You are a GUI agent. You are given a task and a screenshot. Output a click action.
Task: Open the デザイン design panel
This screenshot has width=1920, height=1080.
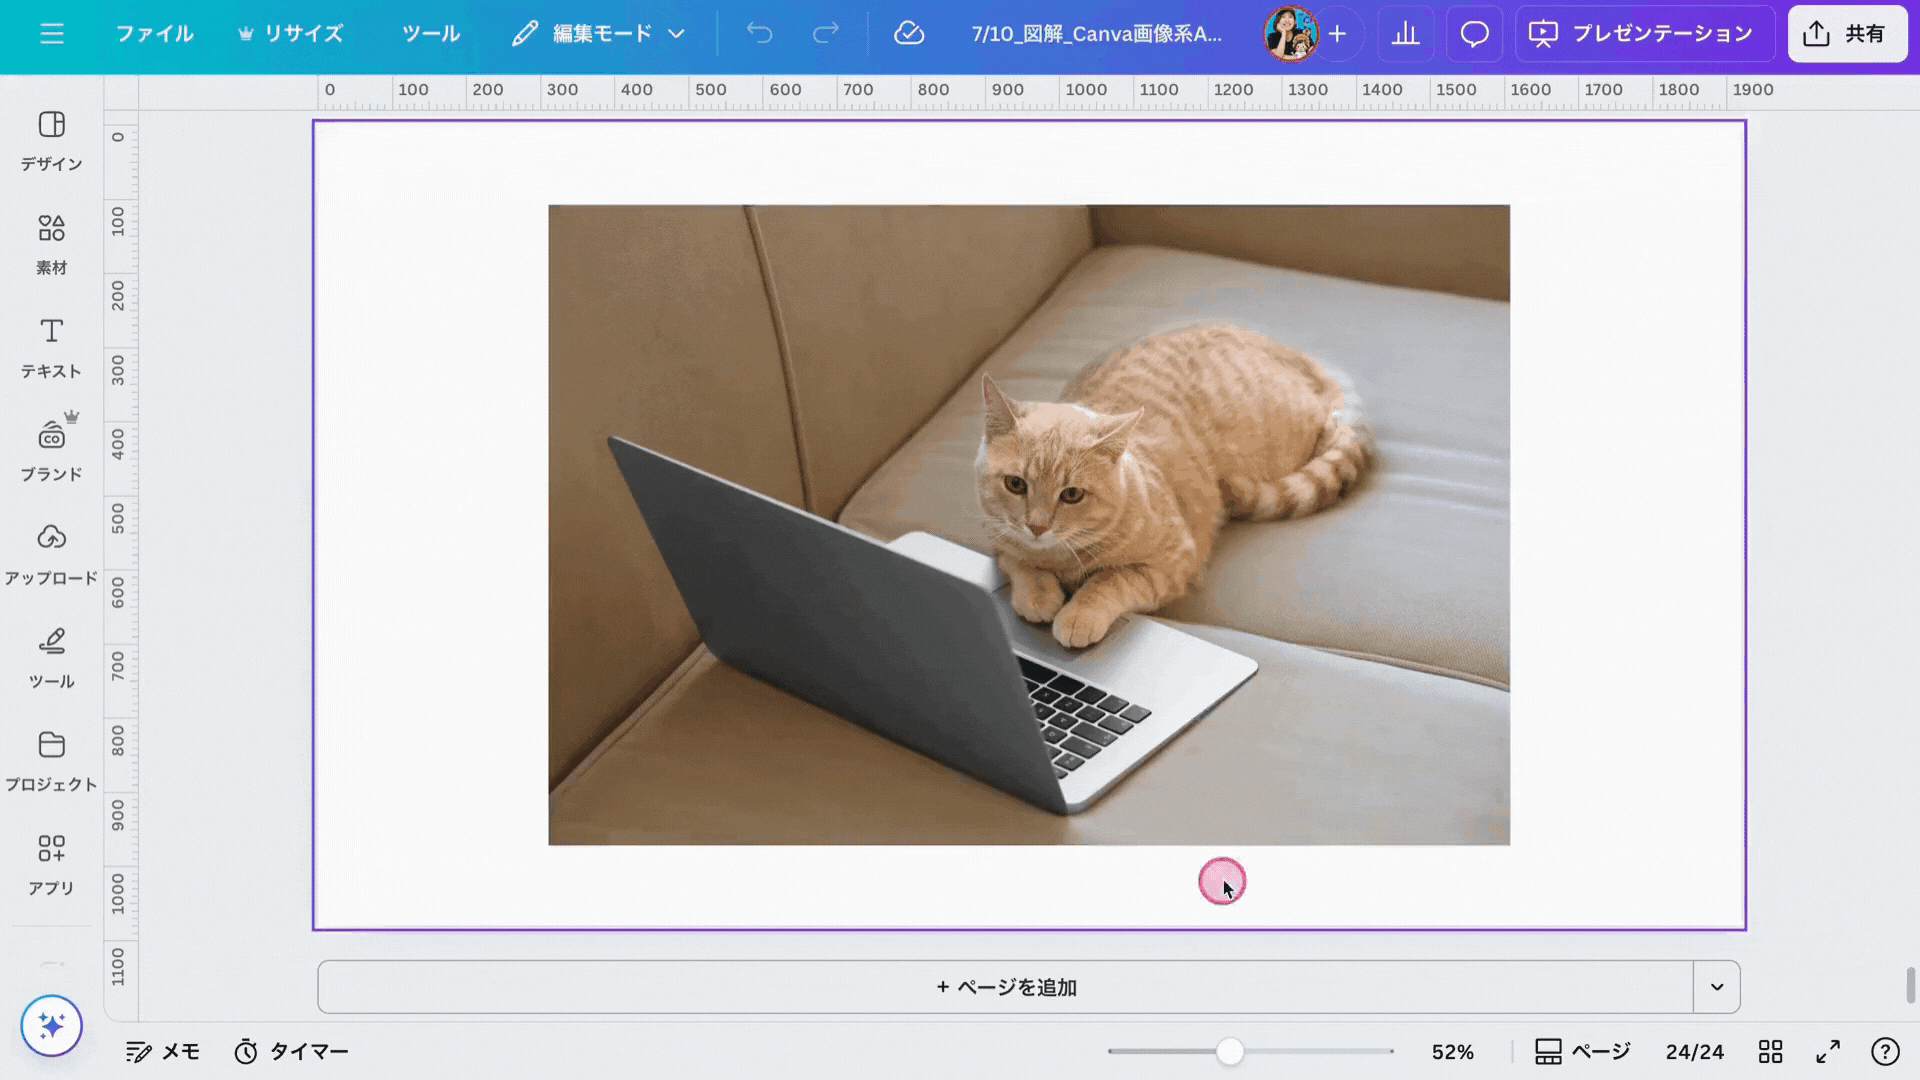click(x=52, y=141)
